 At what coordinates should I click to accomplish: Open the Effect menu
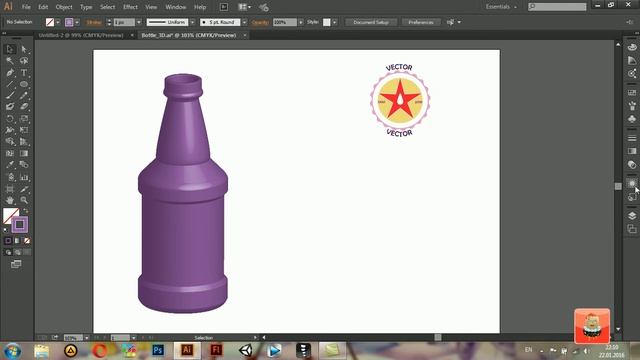[130, 7]
